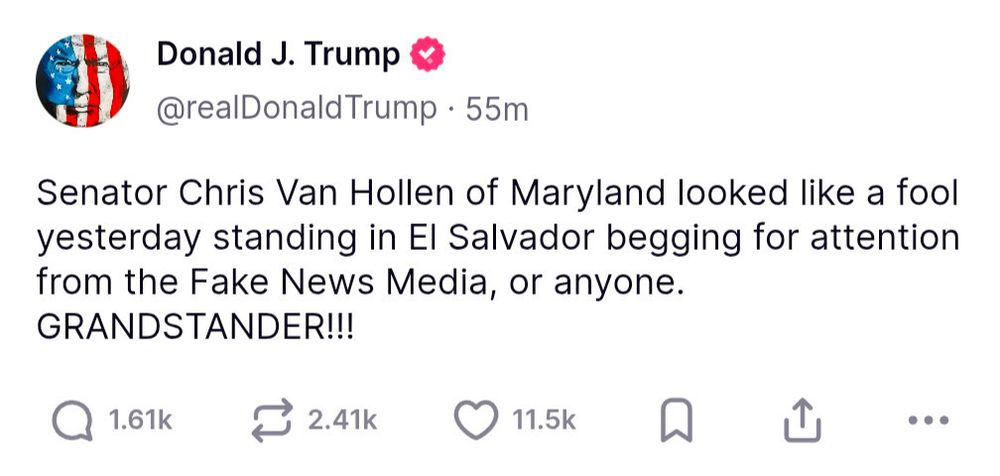
Task: Open the @realDonaldTrump handle link
Action: click(297, 109)
